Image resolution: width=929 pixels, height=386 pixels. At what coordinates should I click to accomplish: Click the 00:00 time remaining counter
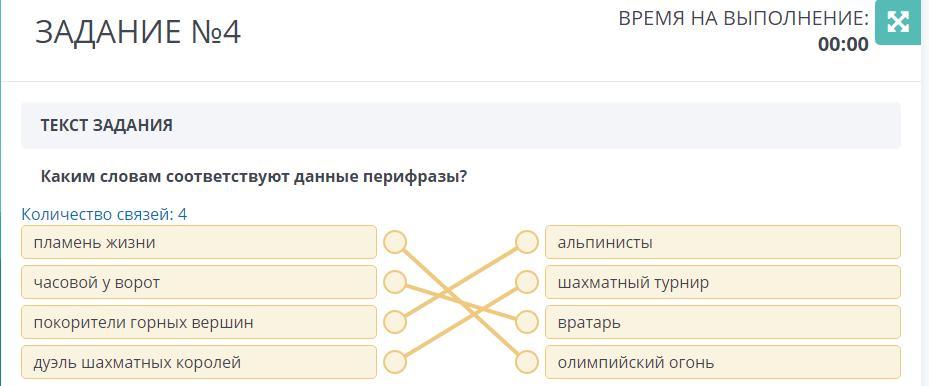843,44
